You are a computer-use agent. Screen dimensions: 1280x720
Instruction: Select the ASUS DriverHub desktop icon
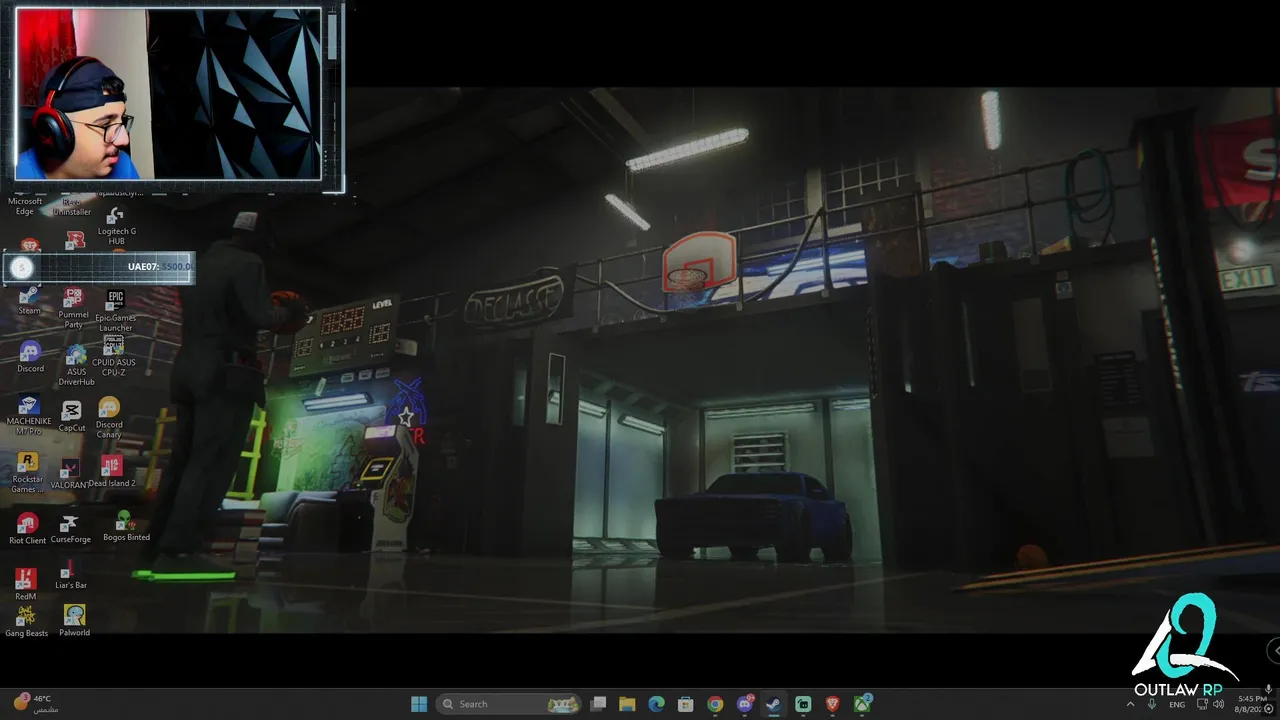76,366
